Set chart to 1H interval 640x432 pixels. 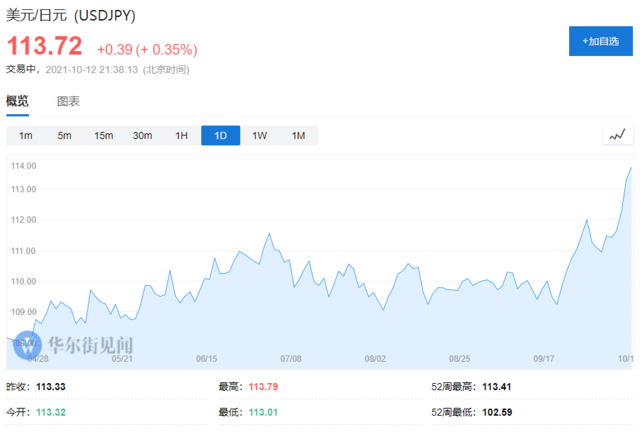tap(181, 136)
